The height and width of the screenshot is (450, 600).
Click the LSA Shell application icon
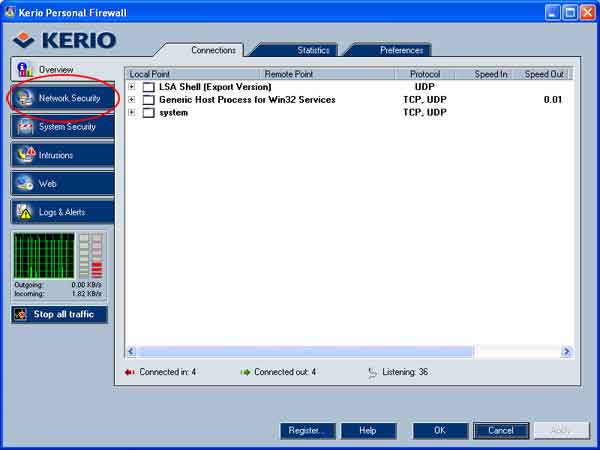pos(148,87)
